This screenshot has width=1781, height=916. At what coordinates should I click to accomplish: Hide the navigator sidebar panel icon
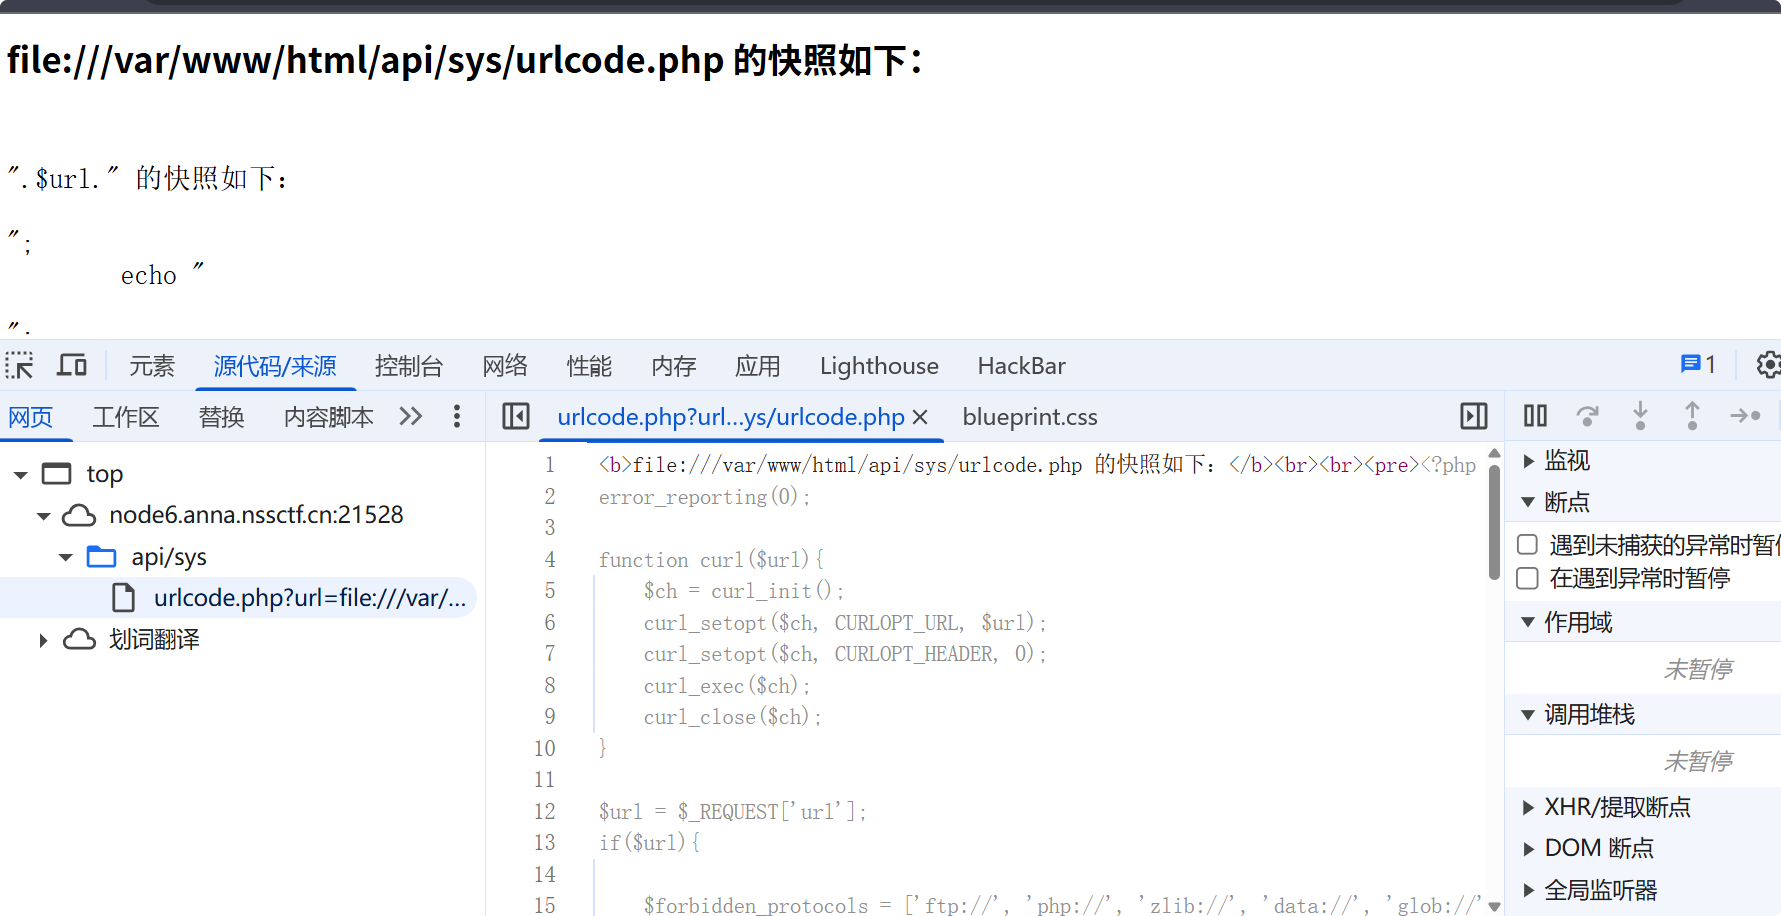[516, 416]
